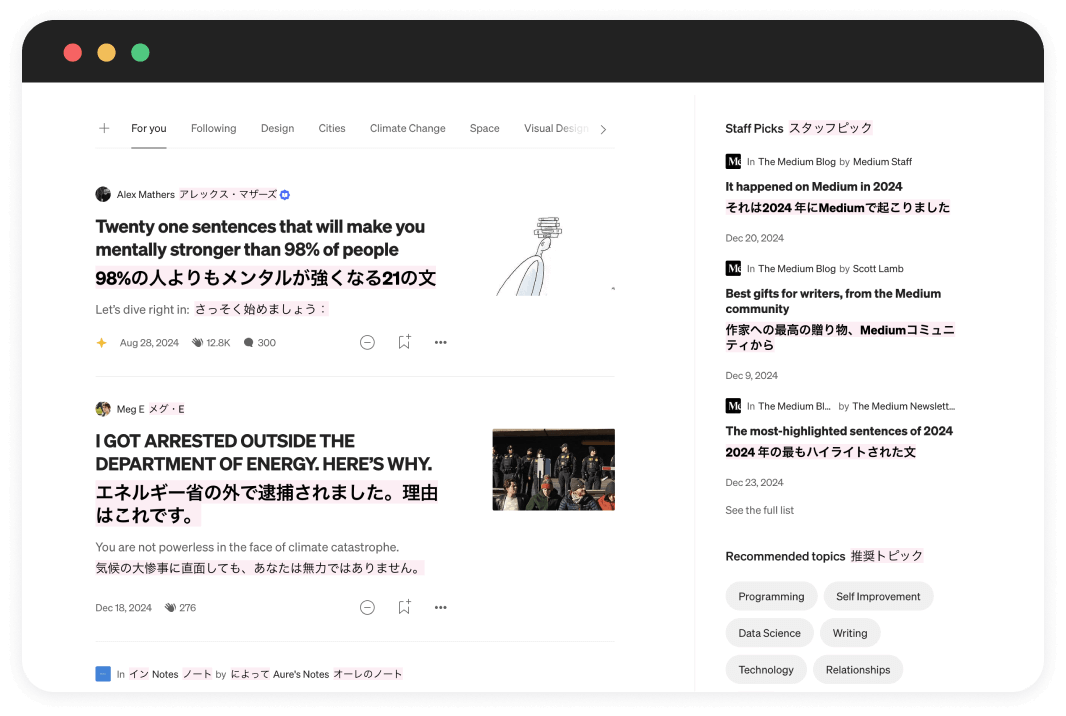This screenshot has width=1066, height=716.
Task: Switch to the Following tab
Action: tap(213, 128)
